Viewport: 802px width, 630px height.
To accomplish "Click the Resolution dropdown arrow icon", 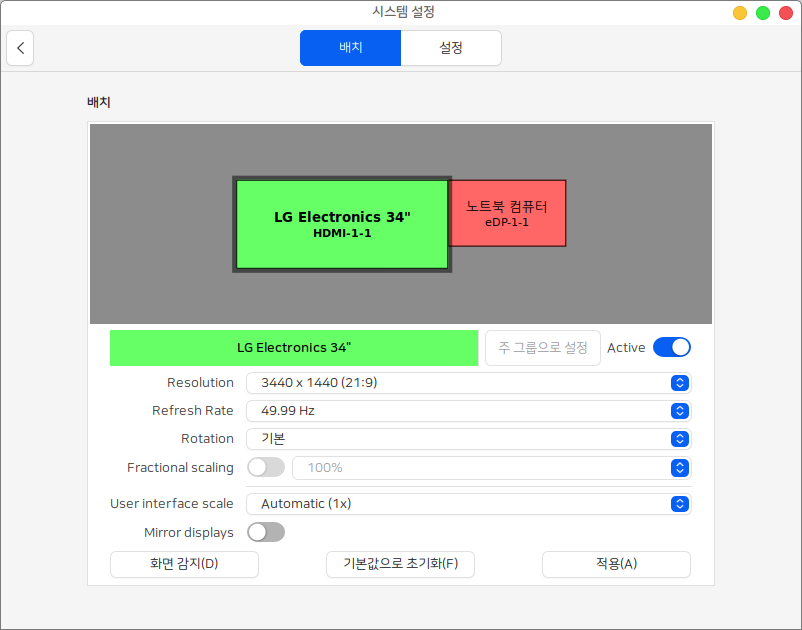I will tap(680, 383).
